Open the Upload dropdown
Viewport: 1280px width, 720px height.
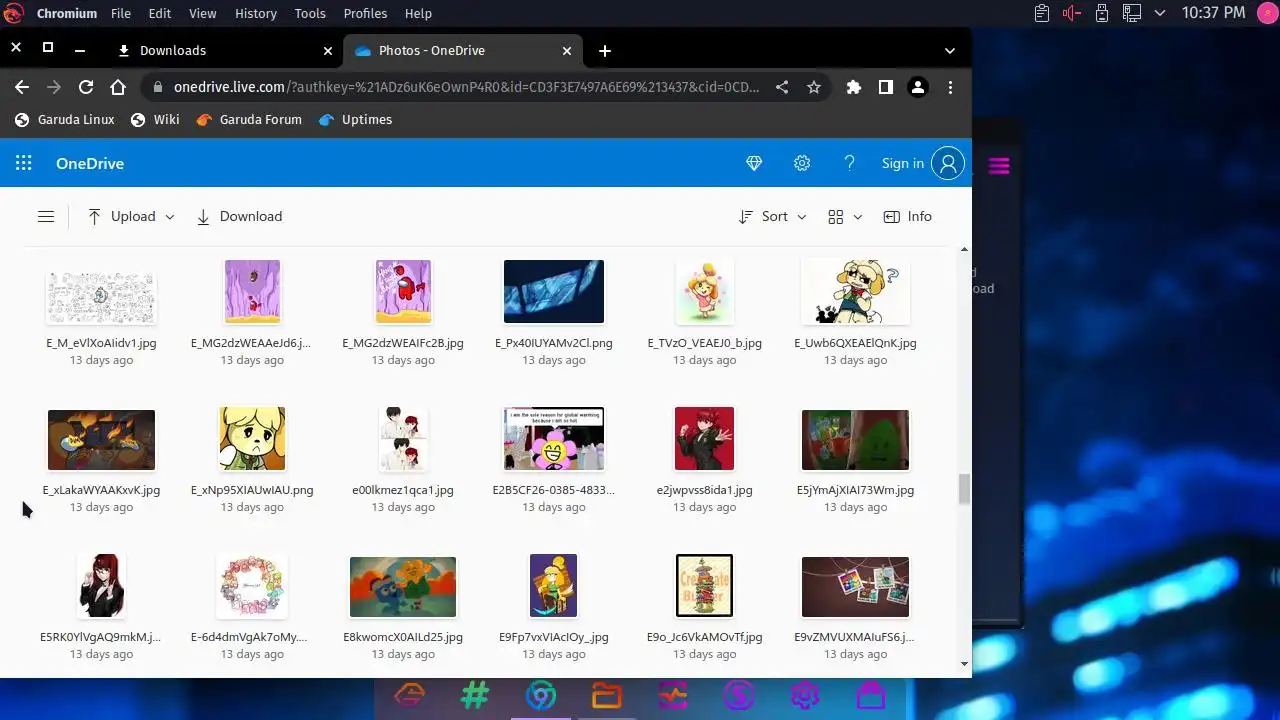click(131, 216)
